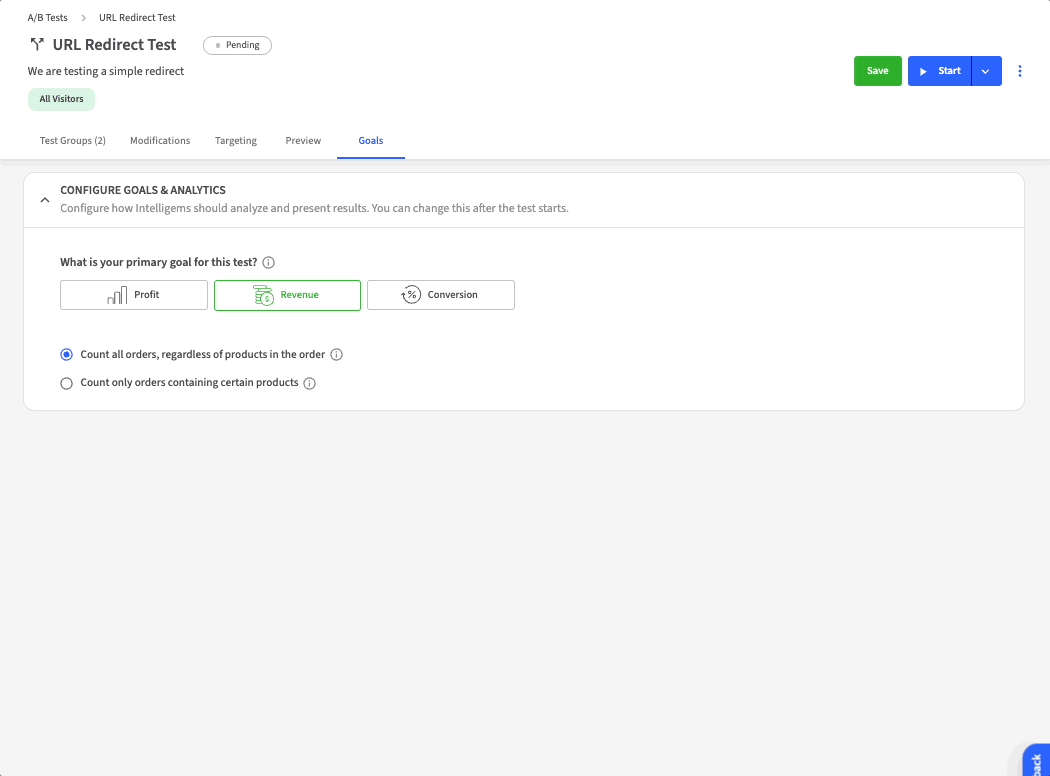Choose Revenue as the primary goal
The image size is (1050, 776).
(x=287, y=295)
